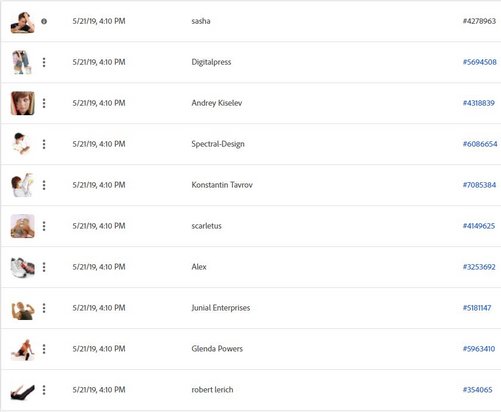Open asset link #3253692

[479, 267]
